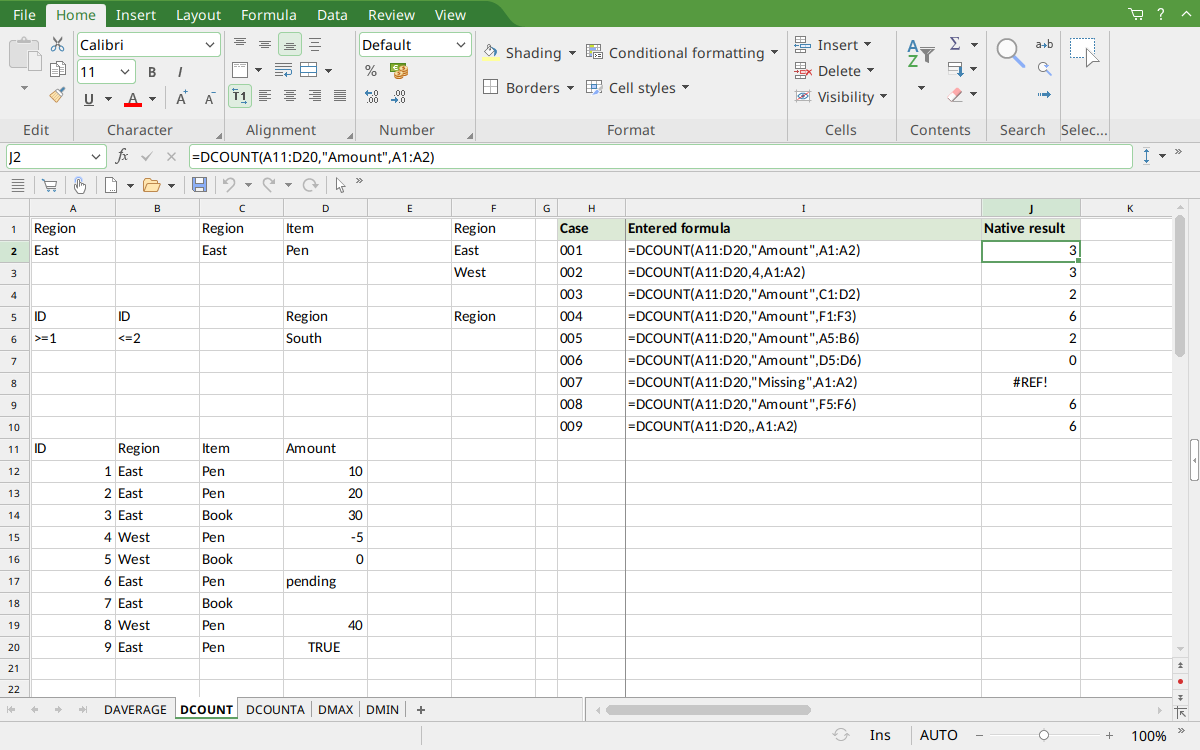Image resolution: width=1200 pixels, height=750 pixels.
Task: Click the red font color A swatch
Action: click(x=133, y=98)
